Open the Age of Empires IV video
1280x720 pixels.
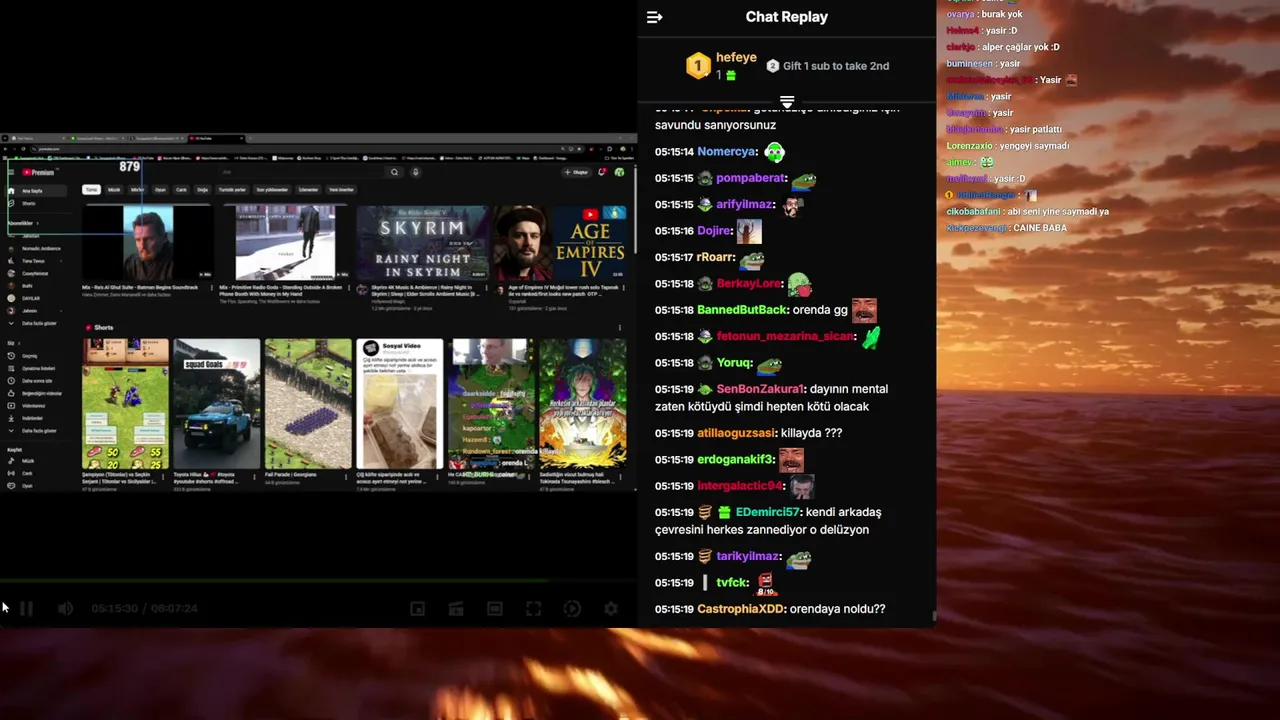click(560, 243)
